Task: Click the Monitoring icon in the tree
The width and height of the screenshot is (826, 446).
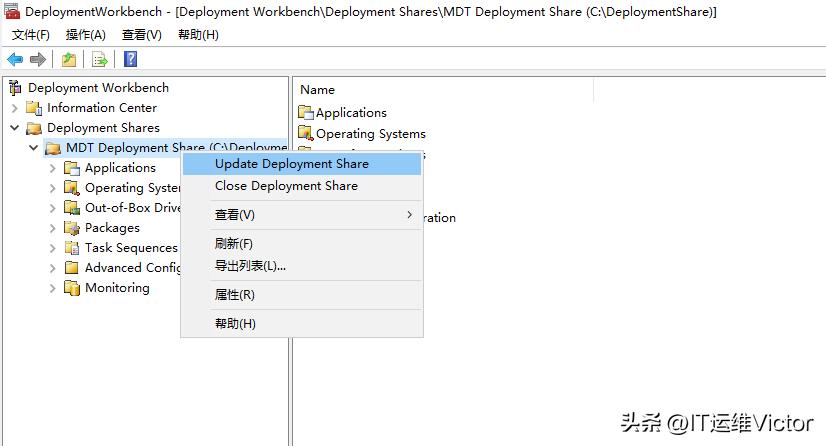Action: pos(72,288)
